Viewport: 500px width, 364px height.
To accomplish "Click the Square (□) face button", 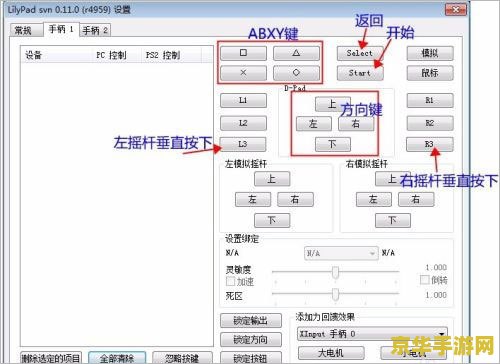I will click(x=243, y=53).
